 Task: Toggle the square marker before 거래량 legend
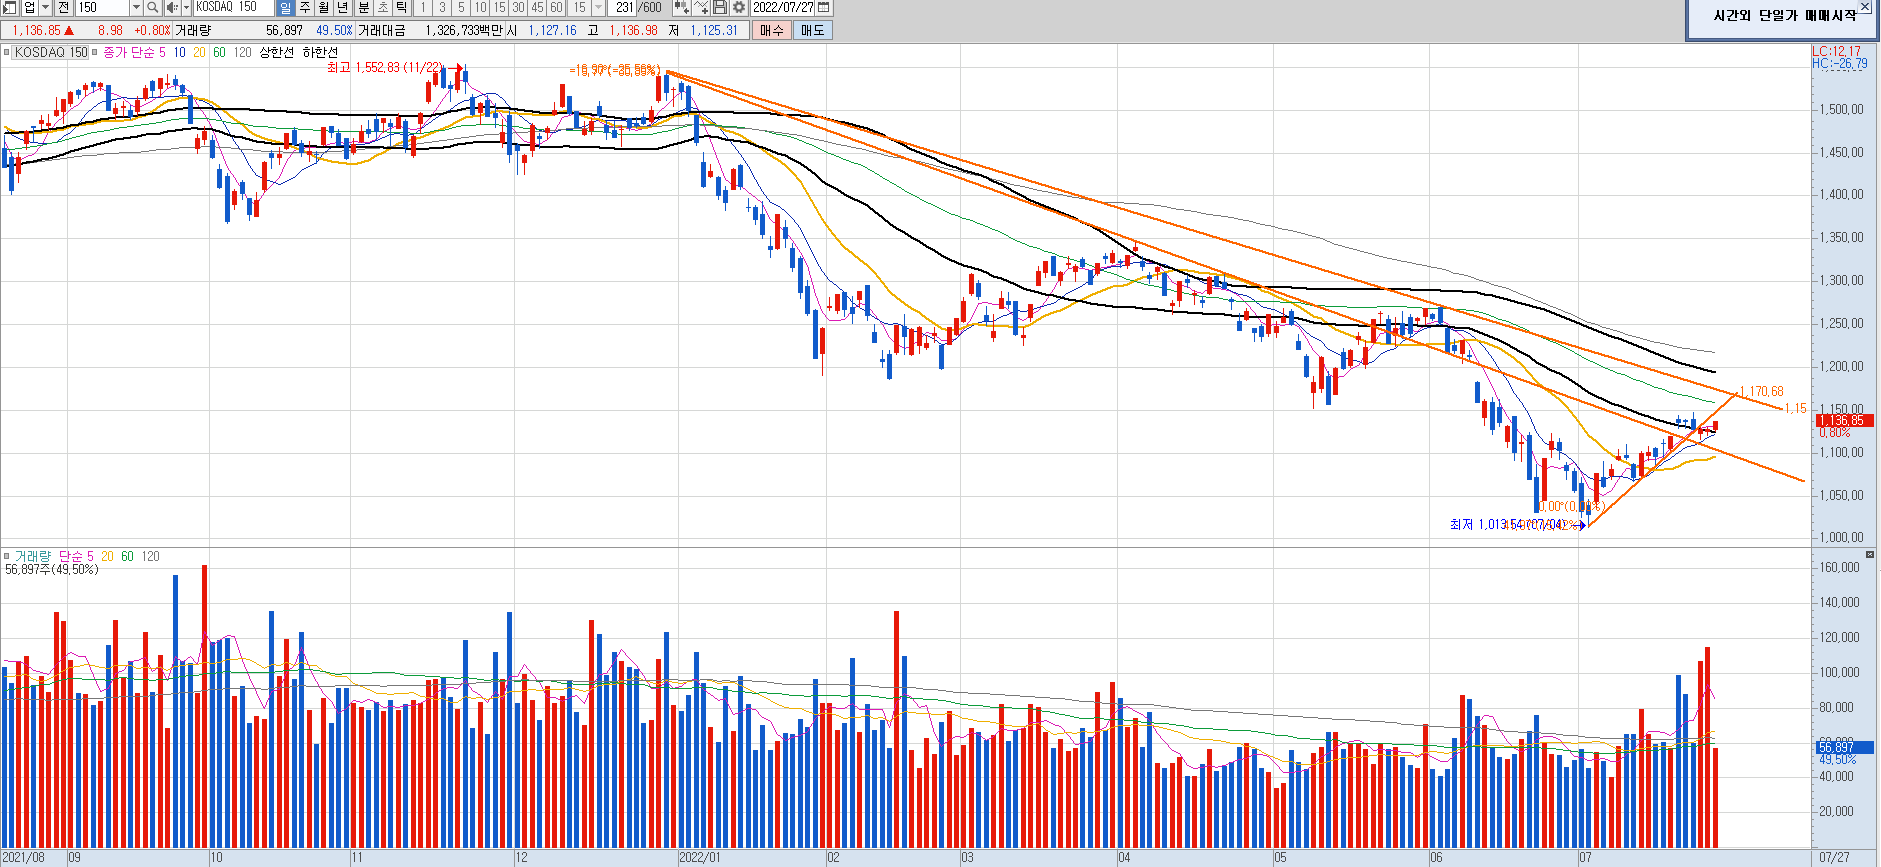point(7,556)
